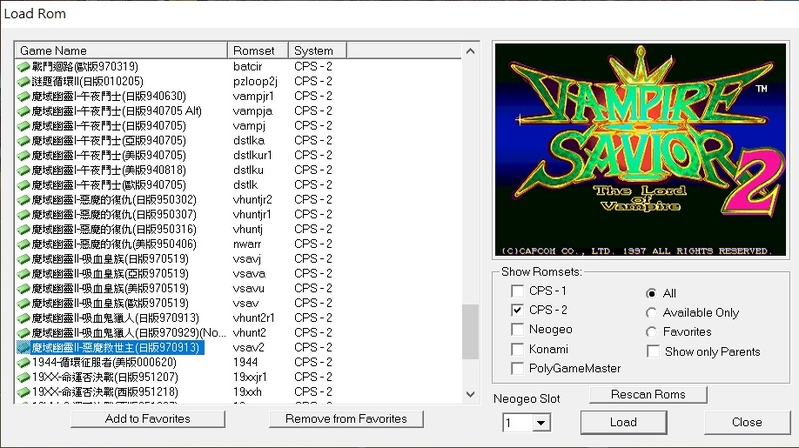
Task: Select the romset text vsava
Action: point(249,274)
